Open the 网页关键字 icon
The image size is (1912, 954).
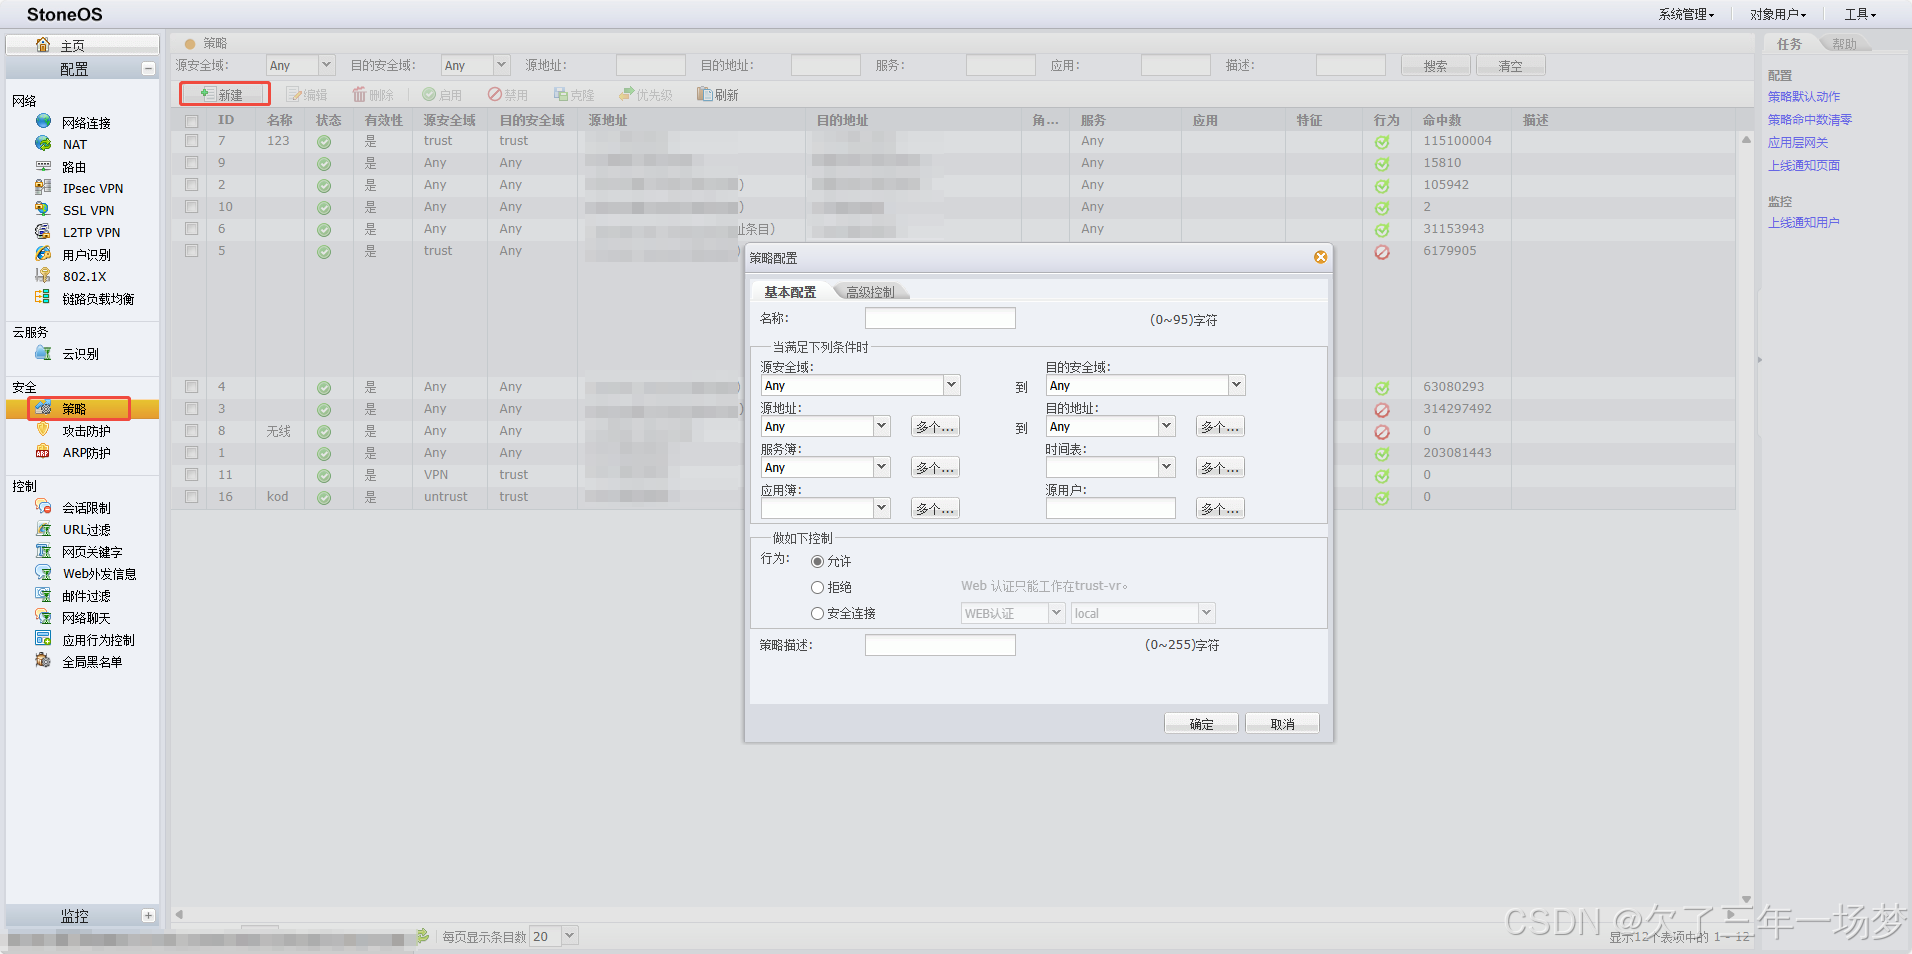[43, 551]
